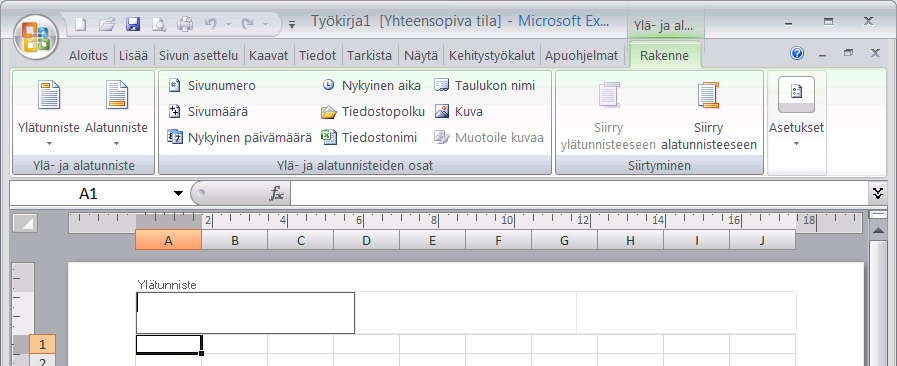Minimize the workbook window inside the ribbon
897x366 pixels.
(x=823, y=54)
